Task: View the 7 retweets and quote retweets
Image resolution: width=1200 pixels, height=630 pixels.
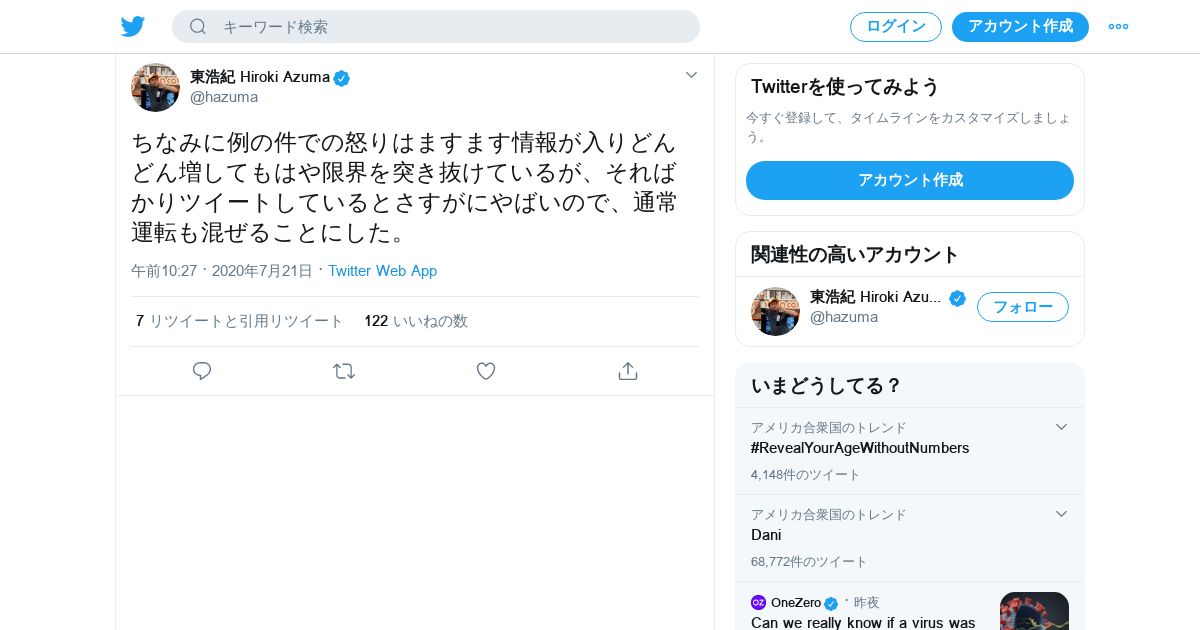Action: pyautogui.click(x=240, y=321)
